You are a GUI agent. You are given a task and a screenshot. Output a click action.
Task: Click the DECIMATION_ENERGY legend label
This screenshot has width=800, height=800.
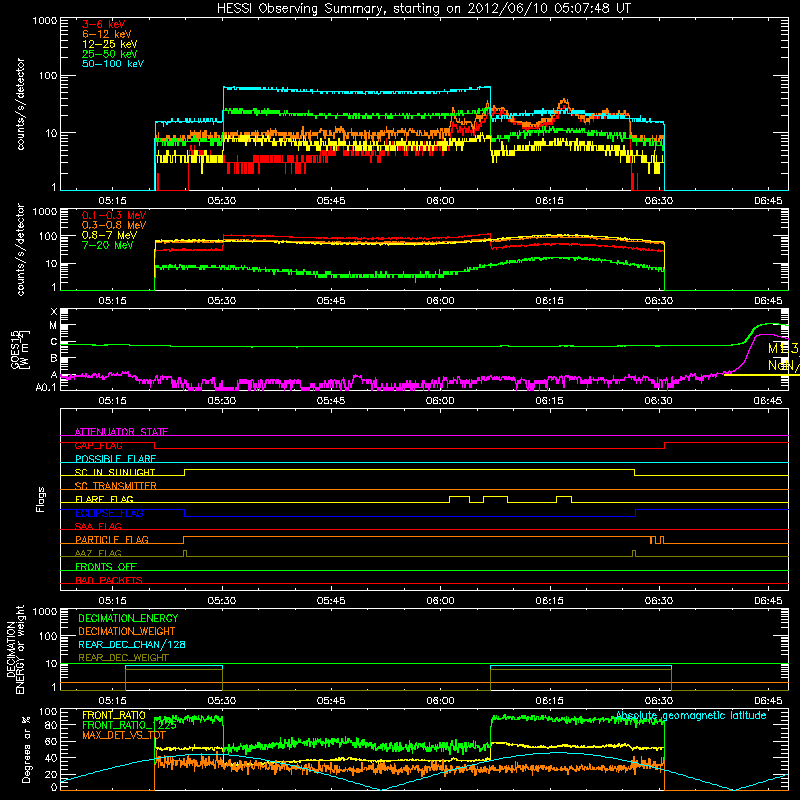128,618
